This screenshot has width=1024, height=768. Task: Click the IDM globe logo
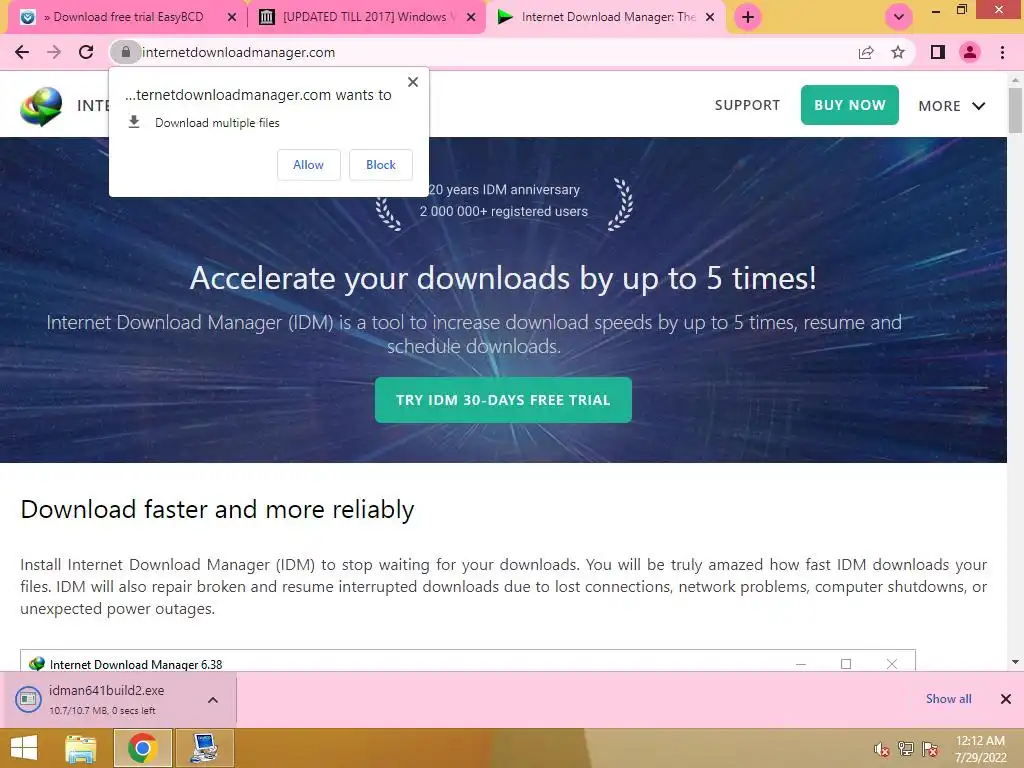(x=40, y=106)
